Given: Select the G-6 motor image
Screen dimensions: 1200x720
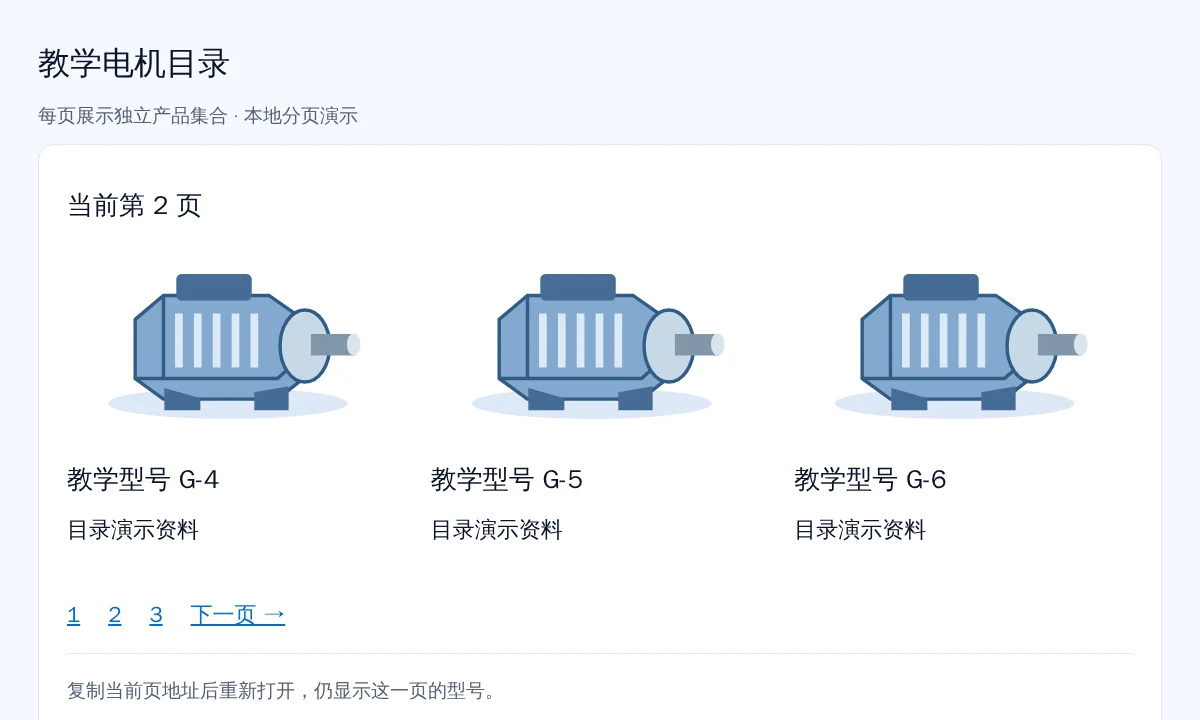Looking at the screenshot, I should pyautogui.click(x=960, y=346).
